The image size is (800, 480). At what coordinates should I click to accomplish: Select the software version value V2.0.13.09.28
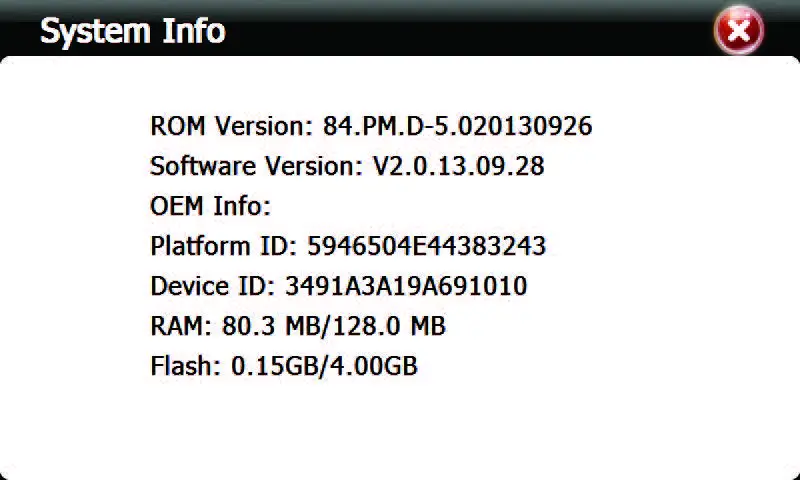pyautogui.click(x=458, y=166)
